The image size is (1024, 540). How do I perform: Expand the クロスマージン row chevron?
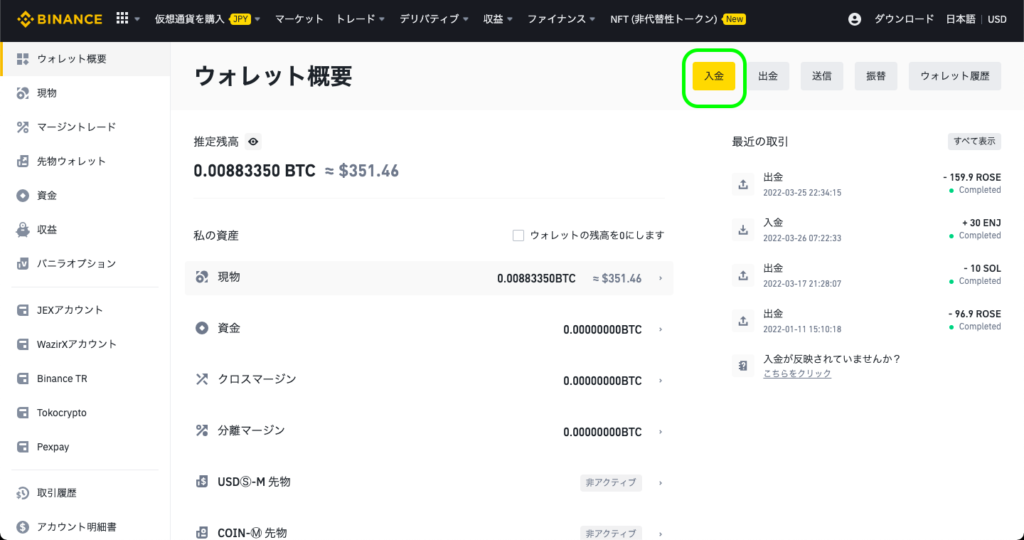click(660, 381)
